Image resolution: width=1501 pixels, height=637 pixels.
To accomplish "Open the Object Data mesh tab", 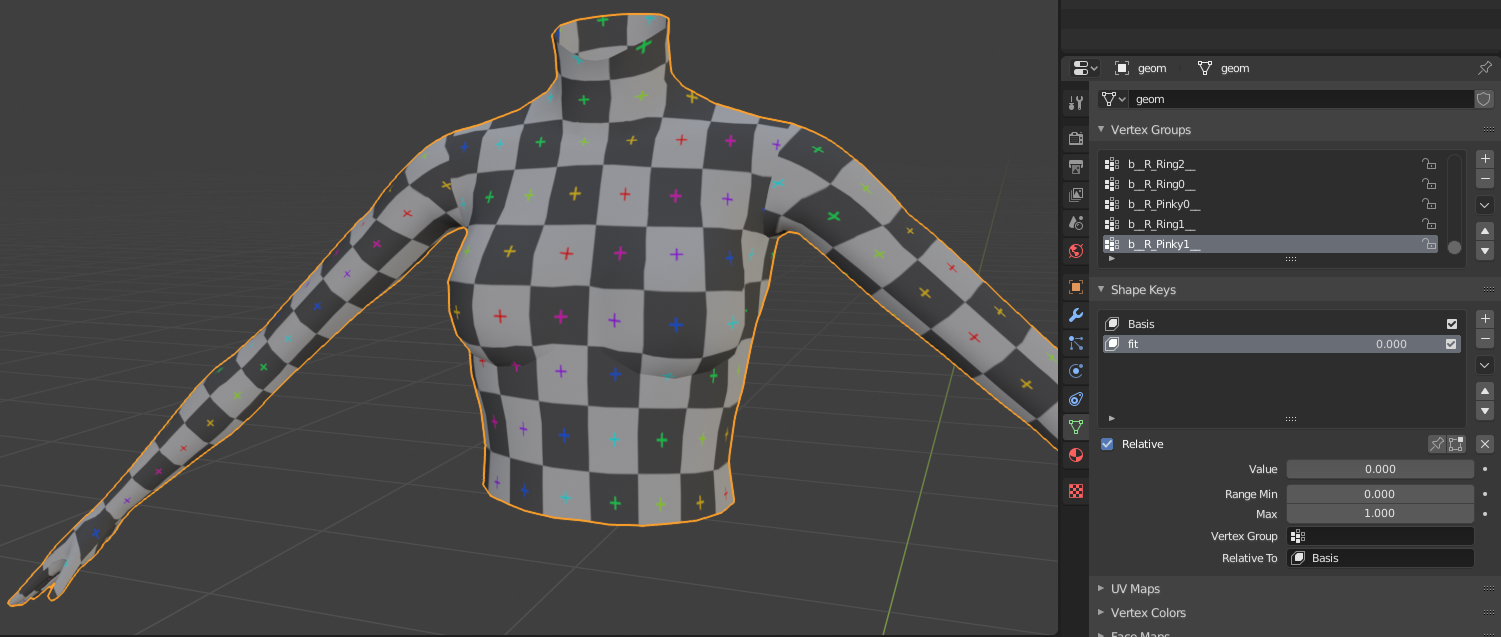I will (x=1076, y=427).
